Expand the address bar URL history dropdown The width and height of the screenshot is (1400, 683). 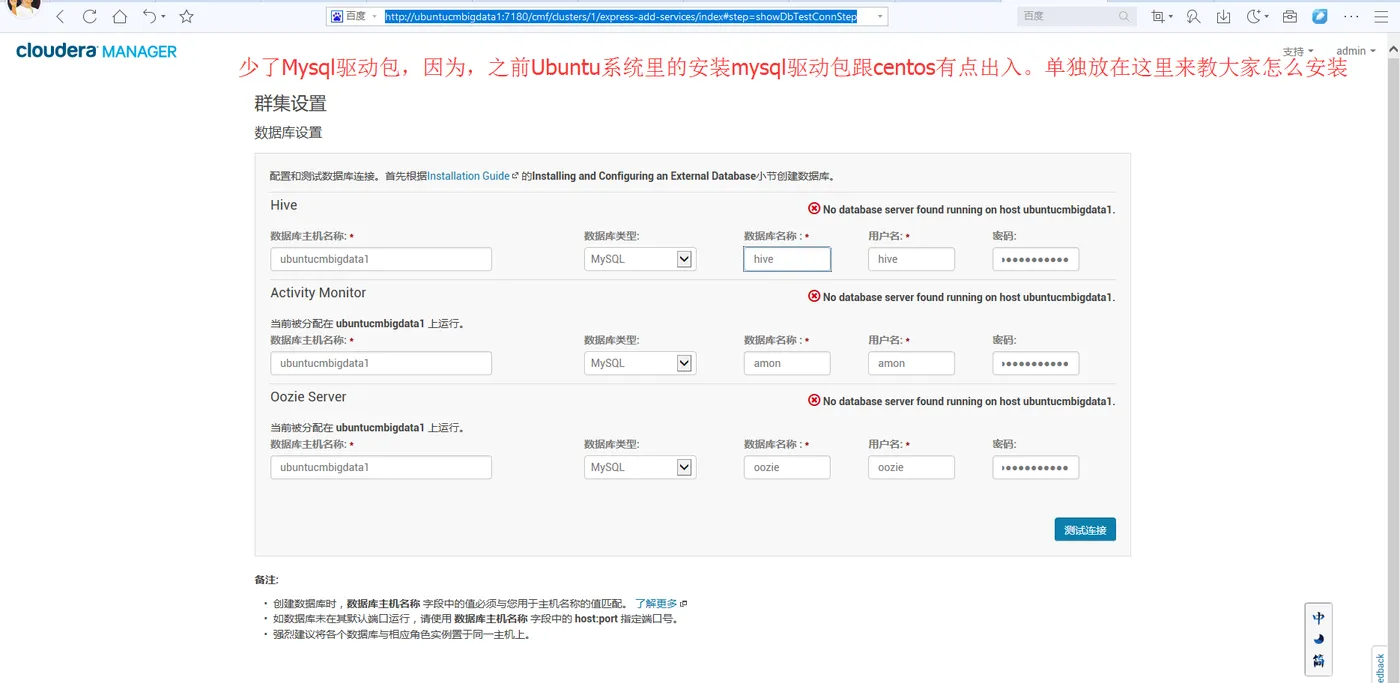coord(879,17)
